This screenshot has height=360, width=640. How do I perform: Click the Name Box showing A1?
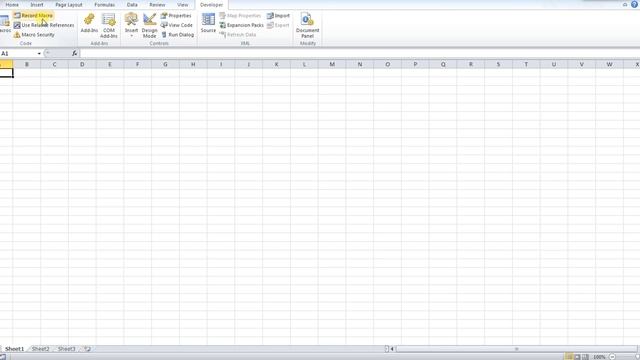(18, 53)
